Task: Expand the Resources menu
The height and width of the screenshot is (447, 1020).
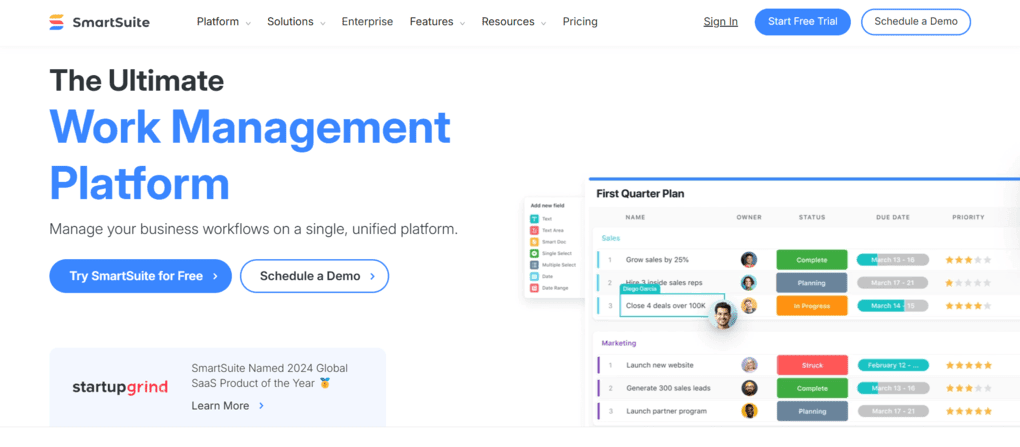Action: [x=514, y=21]
